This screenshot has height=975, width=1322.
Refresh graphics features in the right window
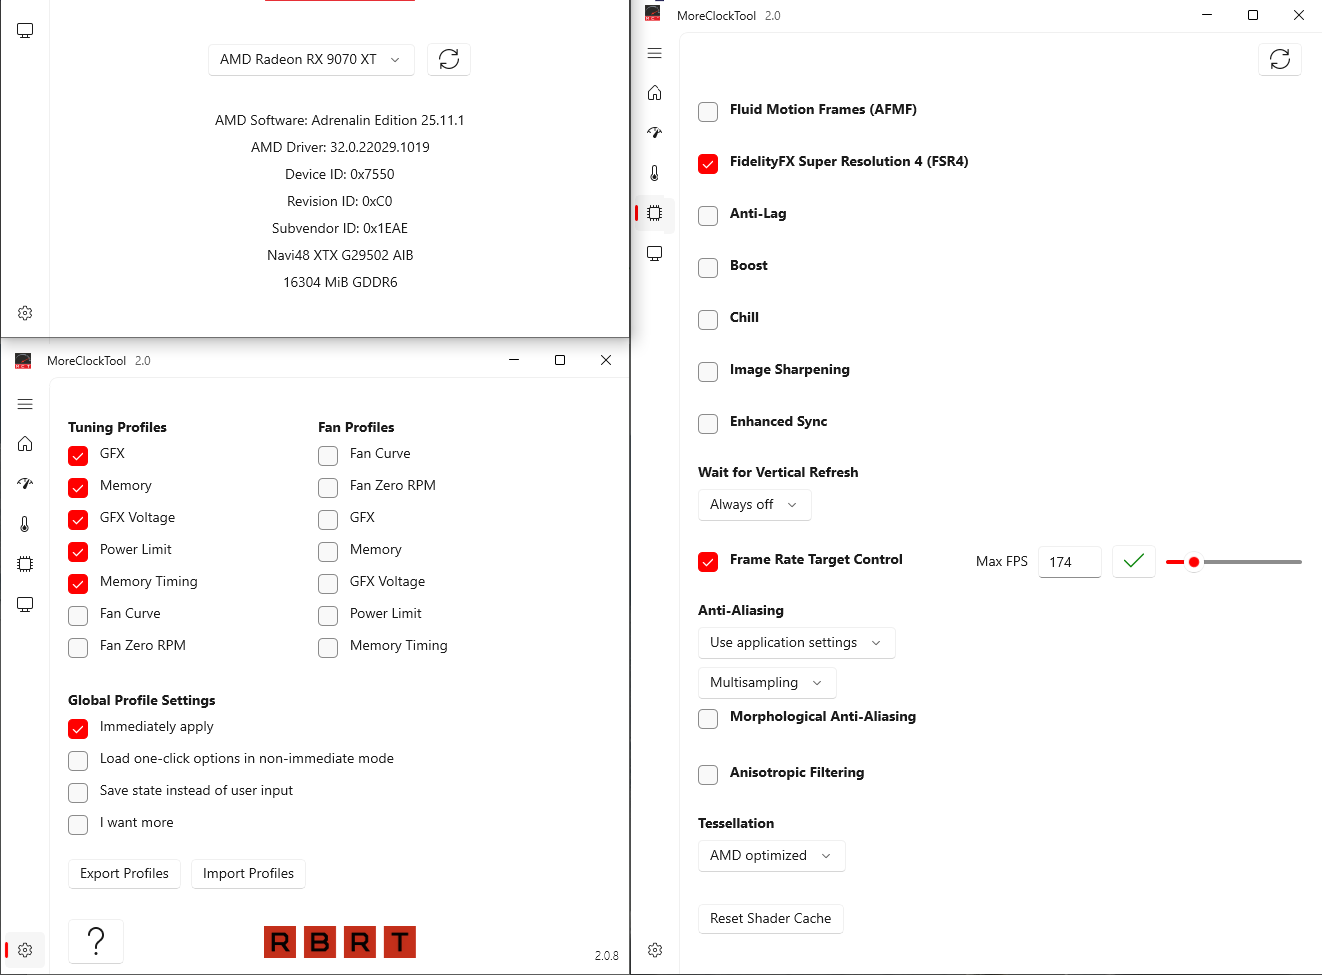1280,59
